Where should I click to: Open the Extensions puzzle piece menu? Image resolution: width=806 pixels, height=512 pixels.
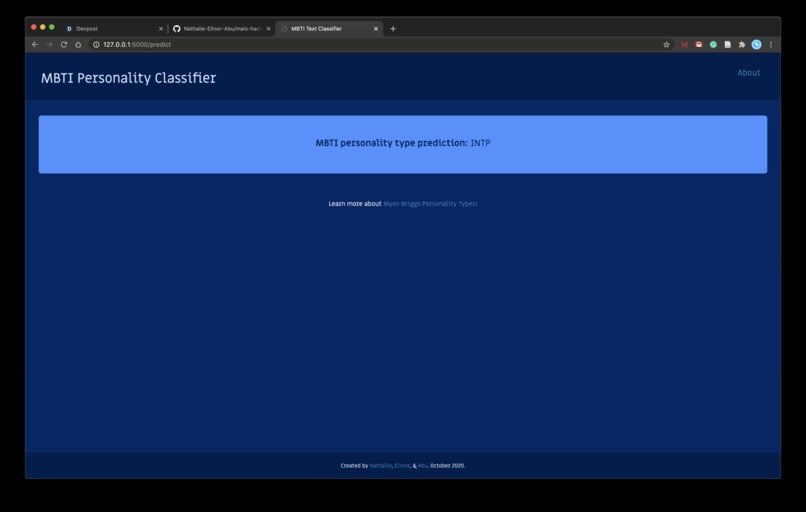(x=742, y=45)
